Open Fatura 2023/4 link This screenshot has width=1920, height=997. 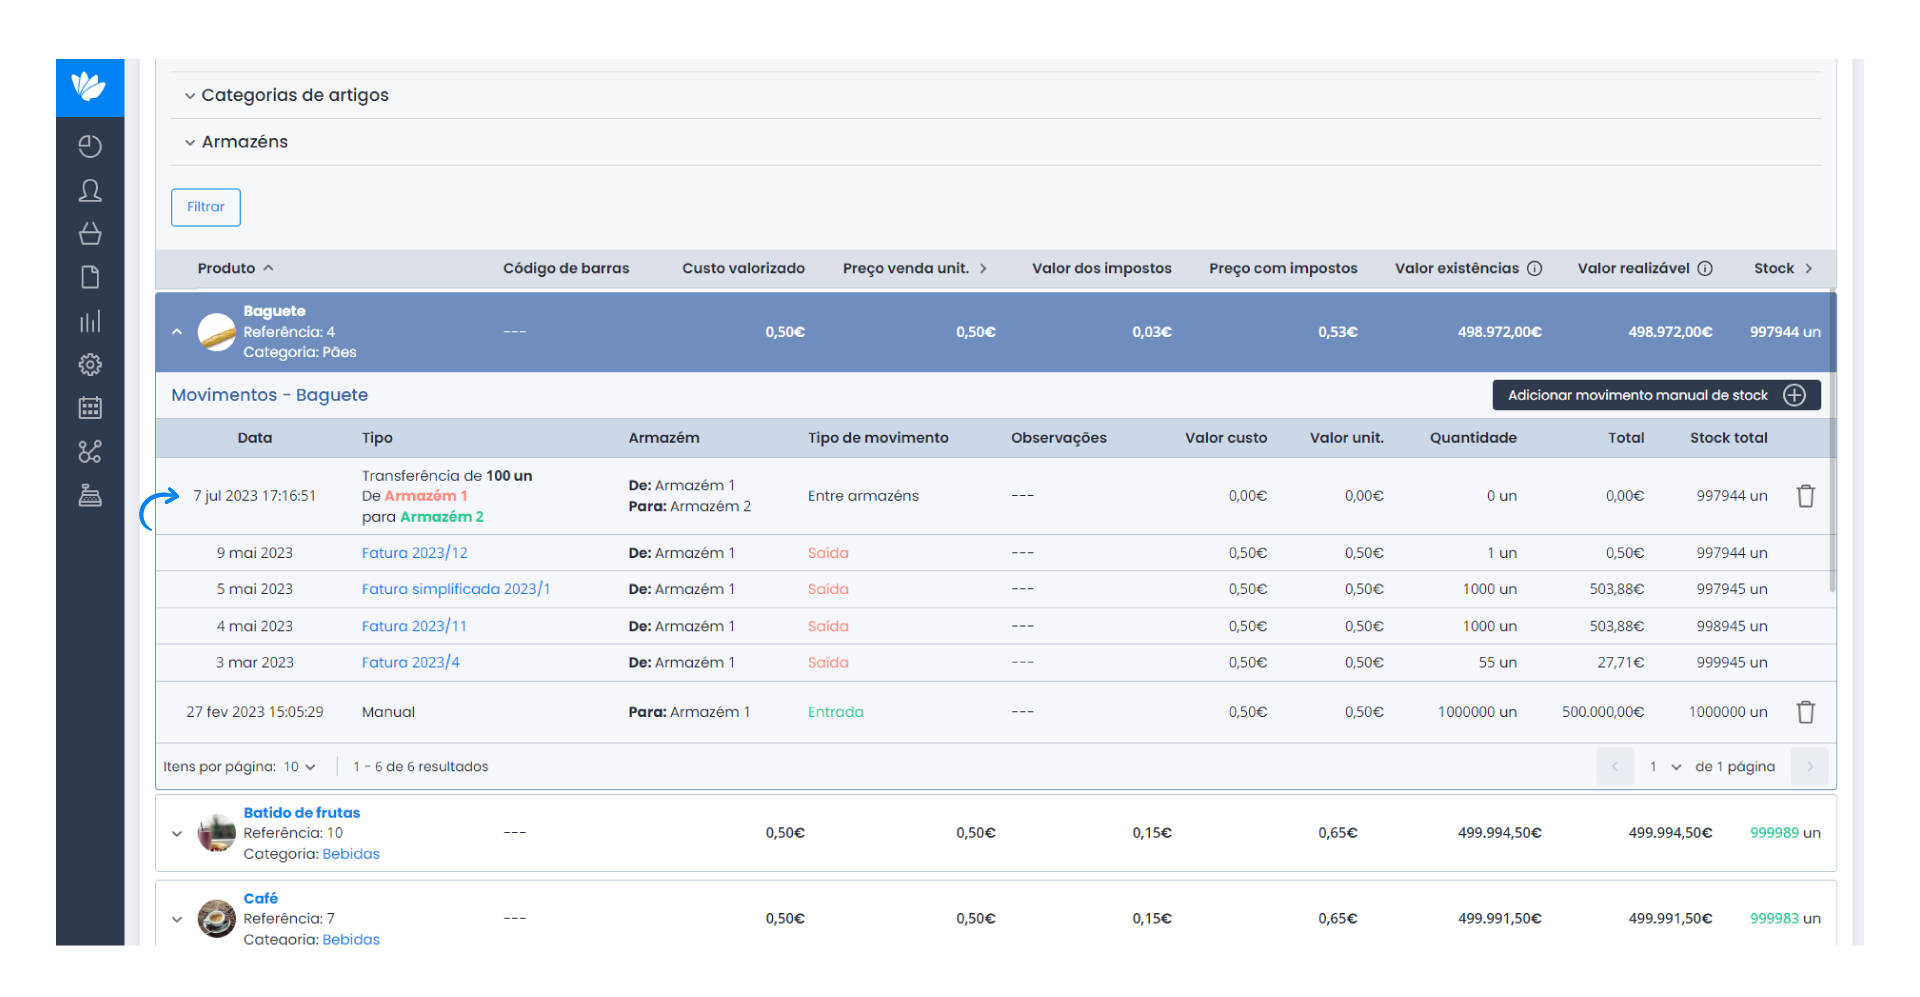pos(410,662)
